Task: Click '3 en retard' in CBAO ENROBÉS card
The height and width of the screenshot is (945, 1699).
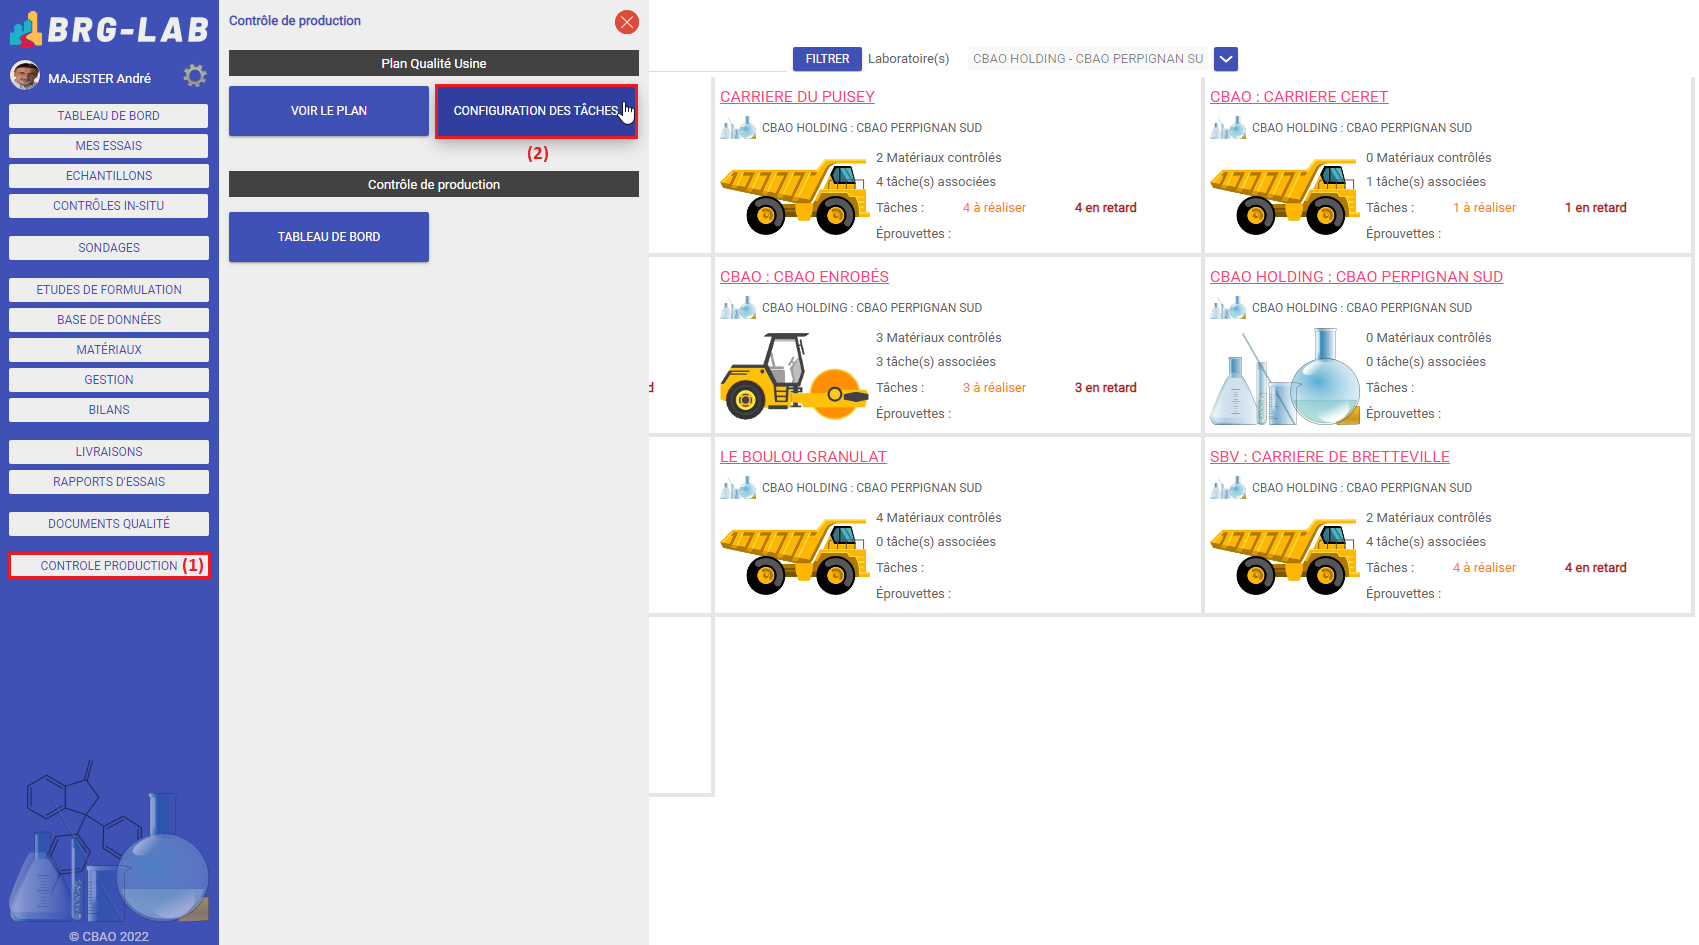Action: (x=1105, y=388)
